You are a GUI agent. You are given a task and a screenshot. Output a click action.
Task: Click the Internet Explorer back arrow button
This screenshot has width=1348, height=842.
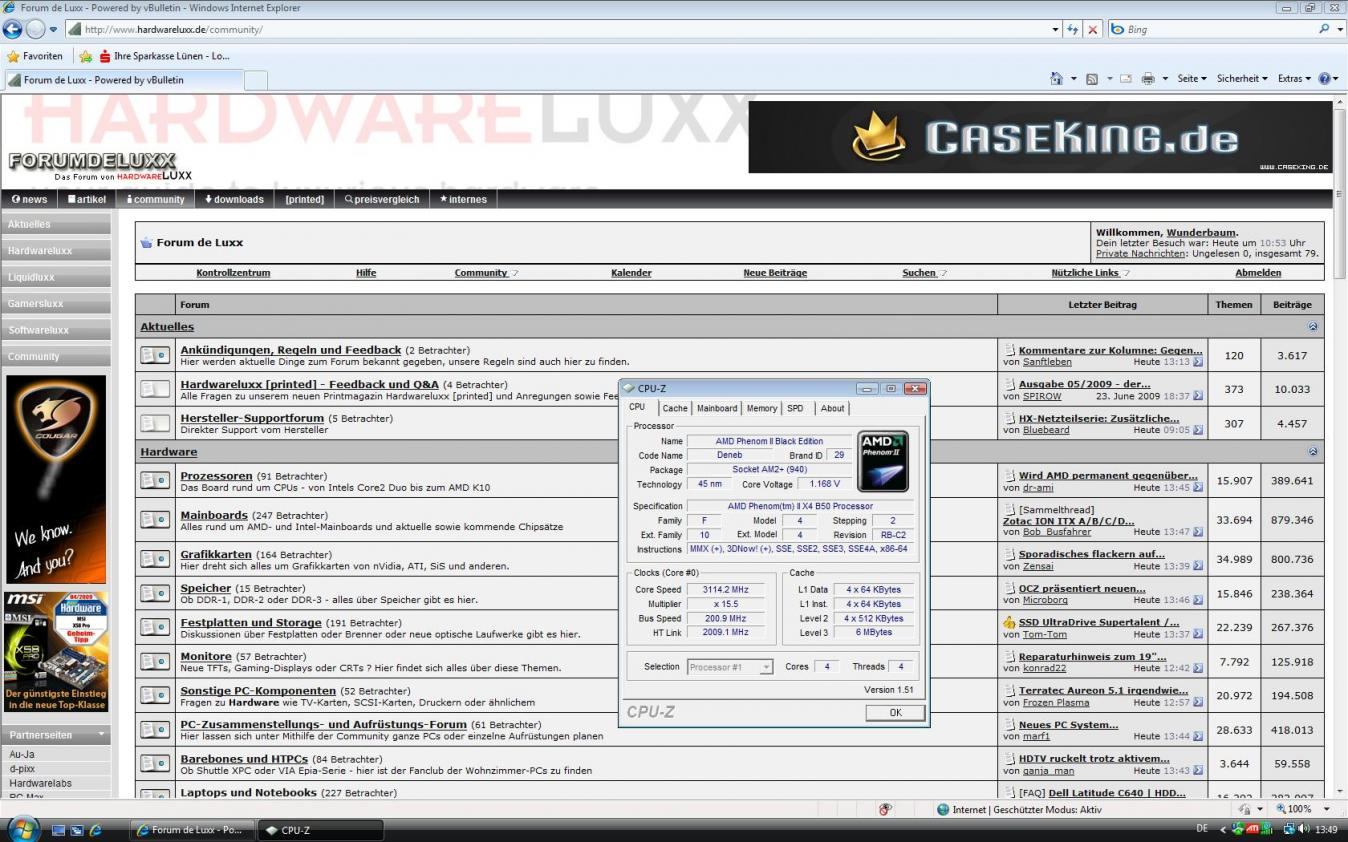point(12,30)
